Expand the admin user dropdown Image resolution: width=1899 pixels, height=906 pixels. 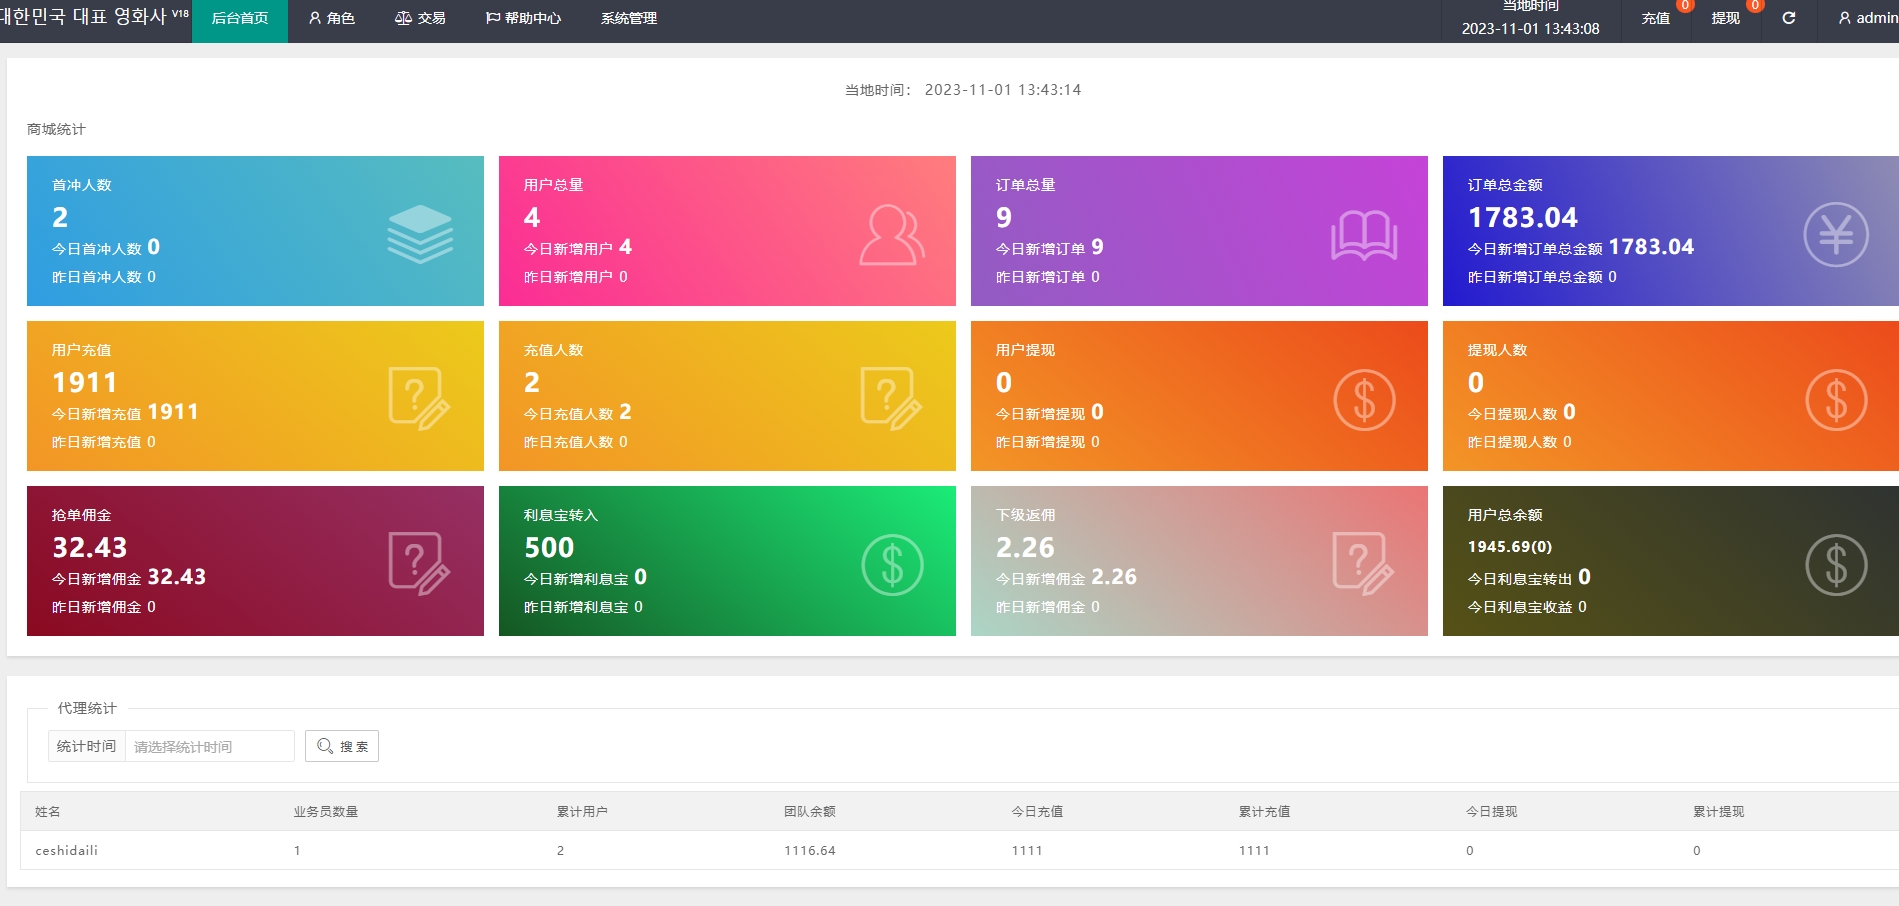pyautogui.click(x=1867, y=18)
